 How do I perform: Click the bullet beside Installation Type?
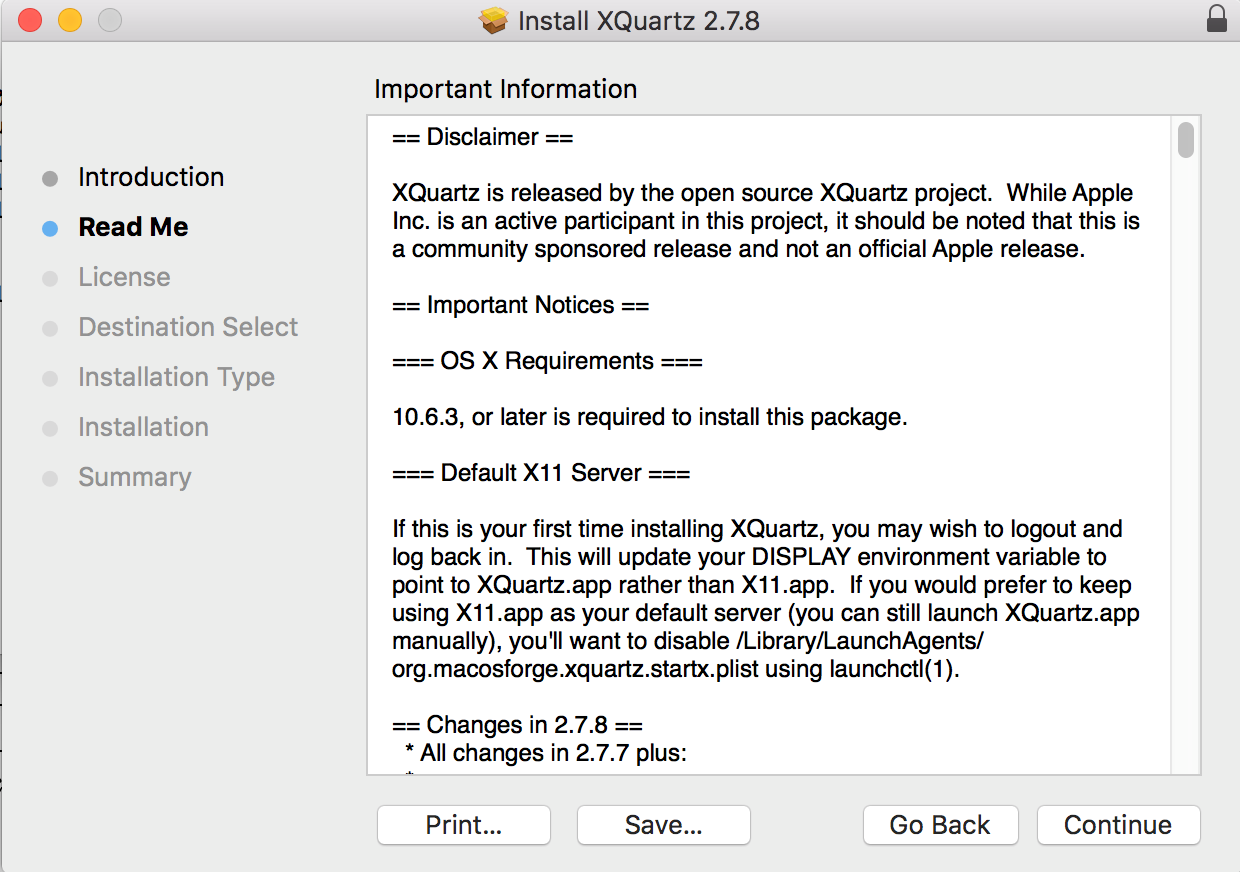[x=50, y=379]
